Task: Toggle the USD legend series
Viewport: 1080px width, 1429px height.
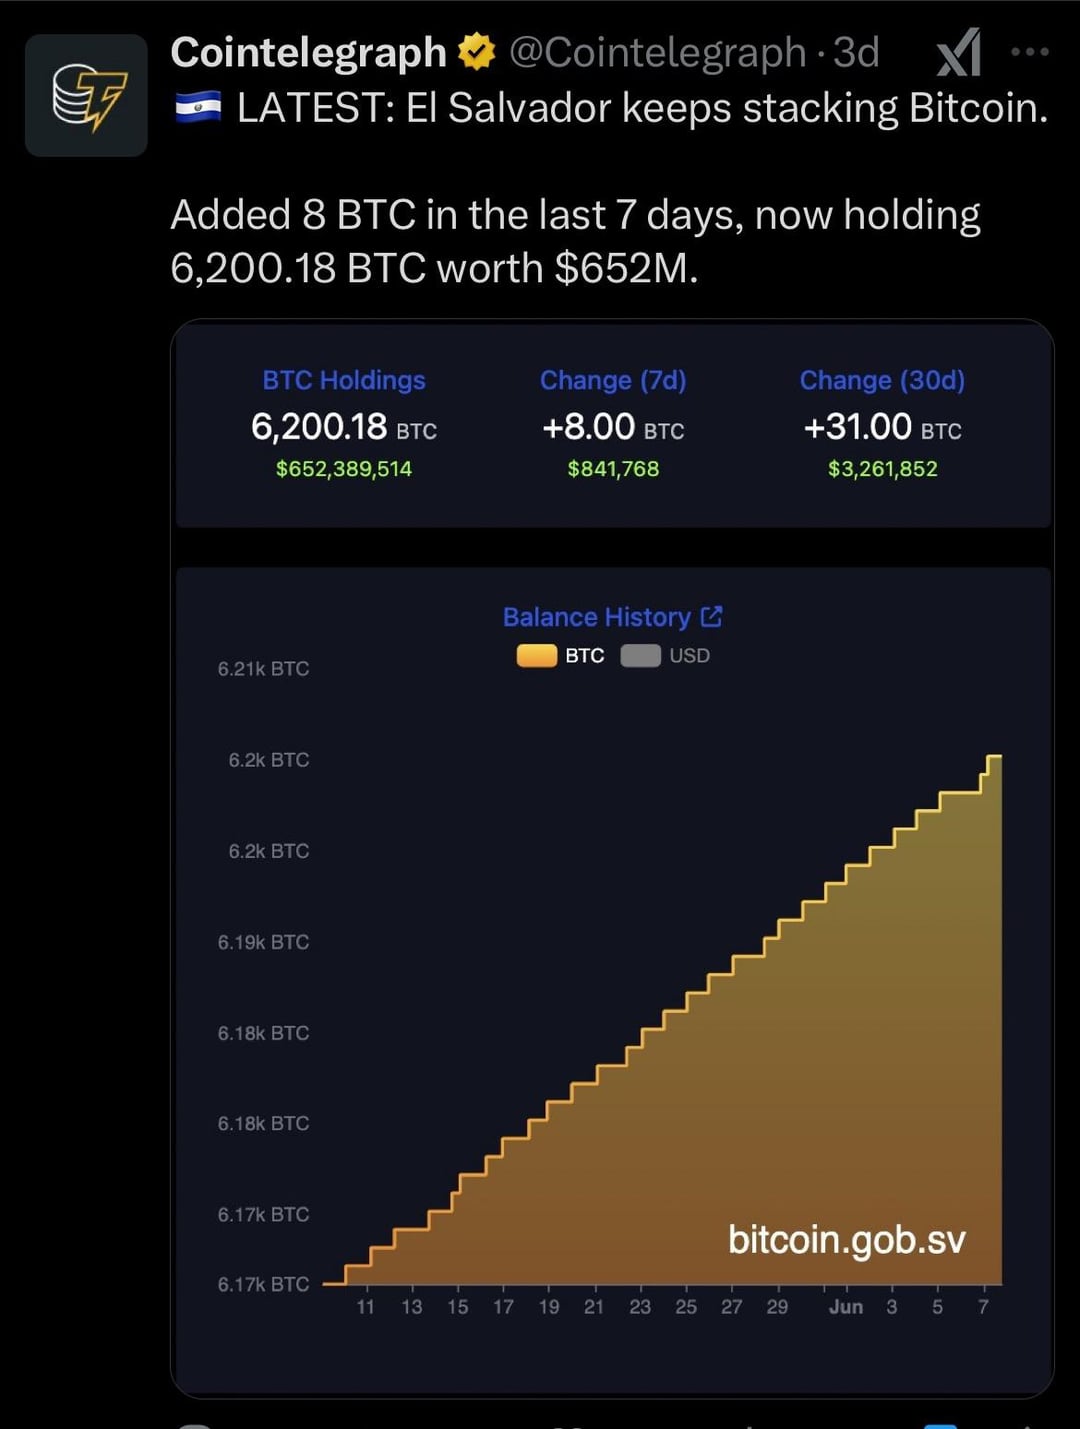Action: point(665,656)
